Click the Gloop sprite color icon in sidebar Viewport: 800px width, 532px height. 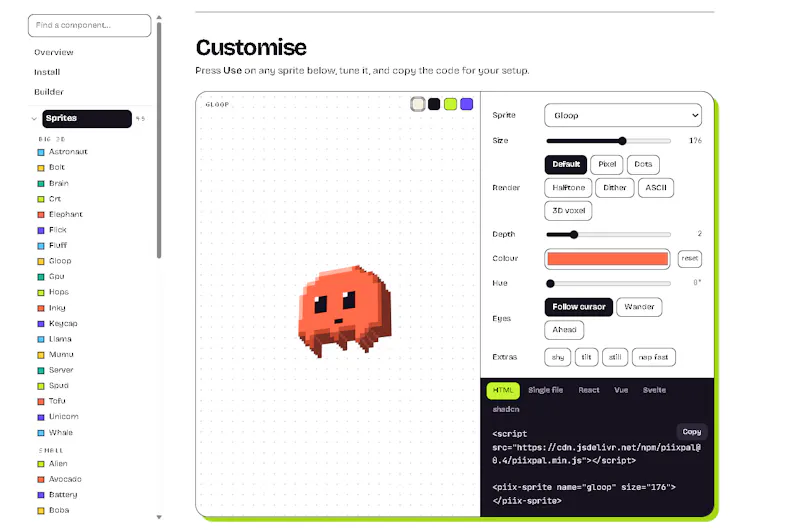[x=41, y=261]
